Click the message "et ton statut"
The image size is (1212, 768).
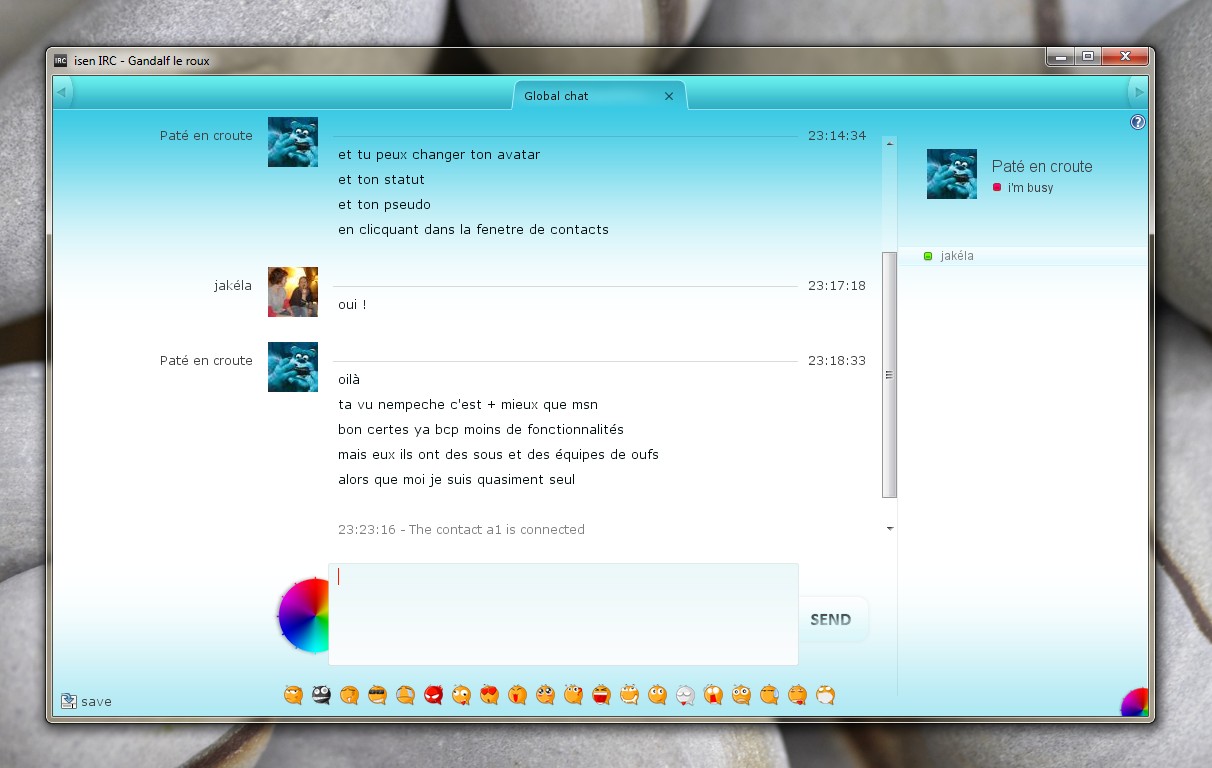tap(381, 179)
